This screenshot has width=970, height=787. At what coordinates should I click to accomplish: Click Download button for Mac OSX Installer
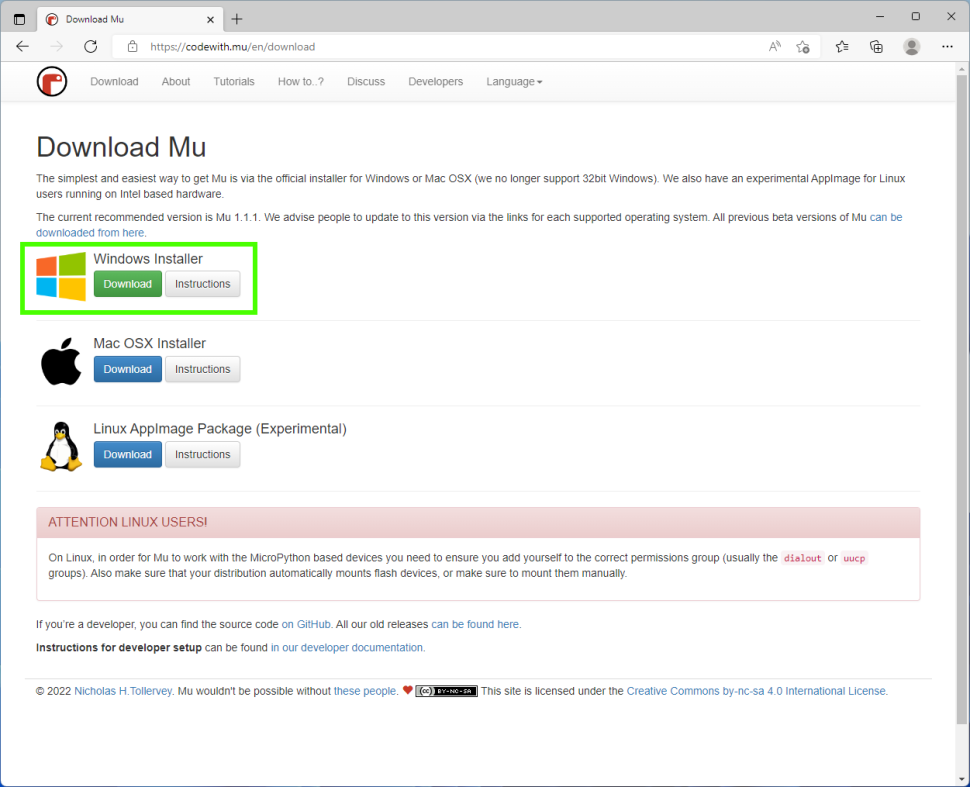tap(127, 369)
